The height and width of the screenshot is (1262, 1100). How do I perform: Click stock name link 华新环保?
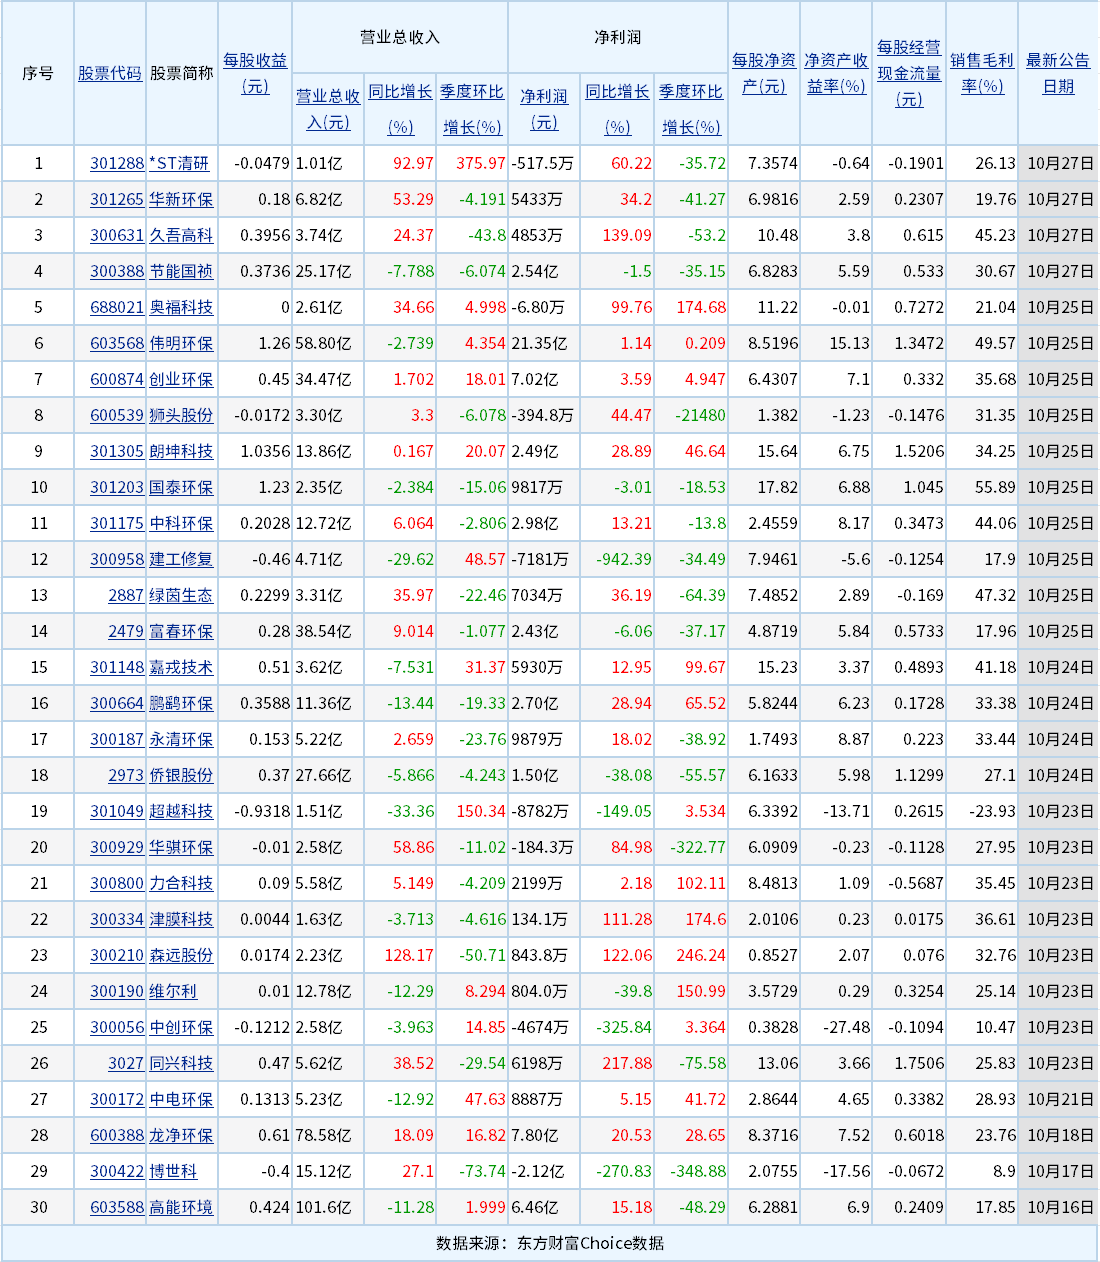(x=181, y=199)
